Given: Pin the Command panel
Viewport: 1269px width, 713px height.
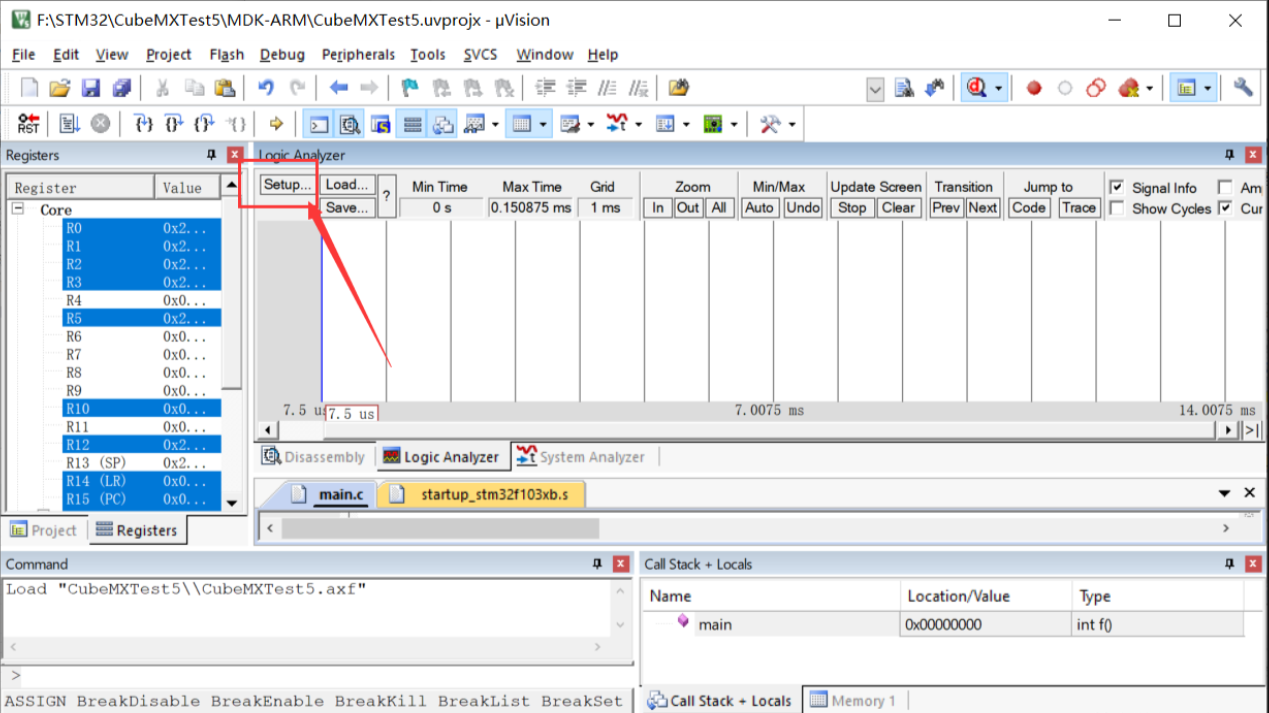Looking at the screenshot, I should pyautogui.click(x=598, y=564).
